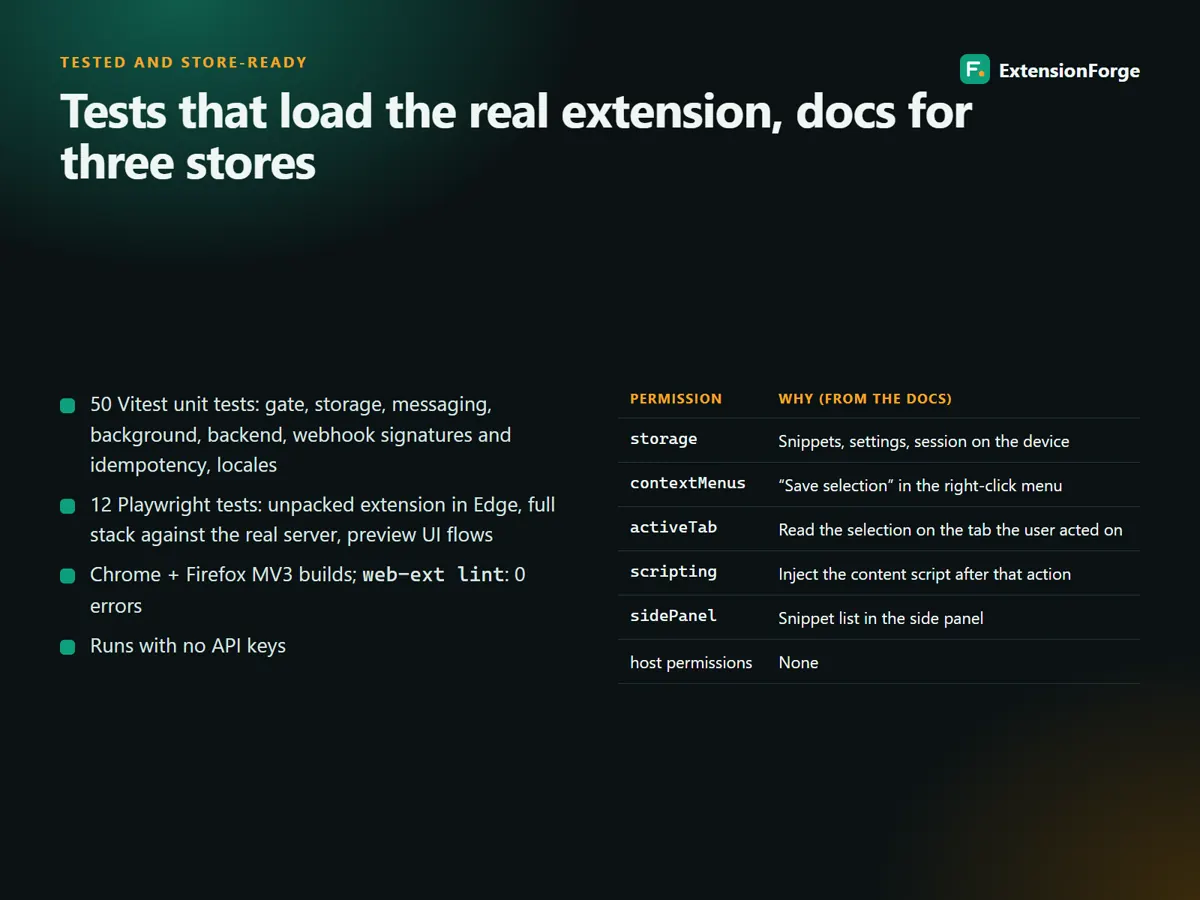Viewport: 1200px width, 900px height.
Task: Select the 'Save selection' right-click menu description
Action: point(920,485)
